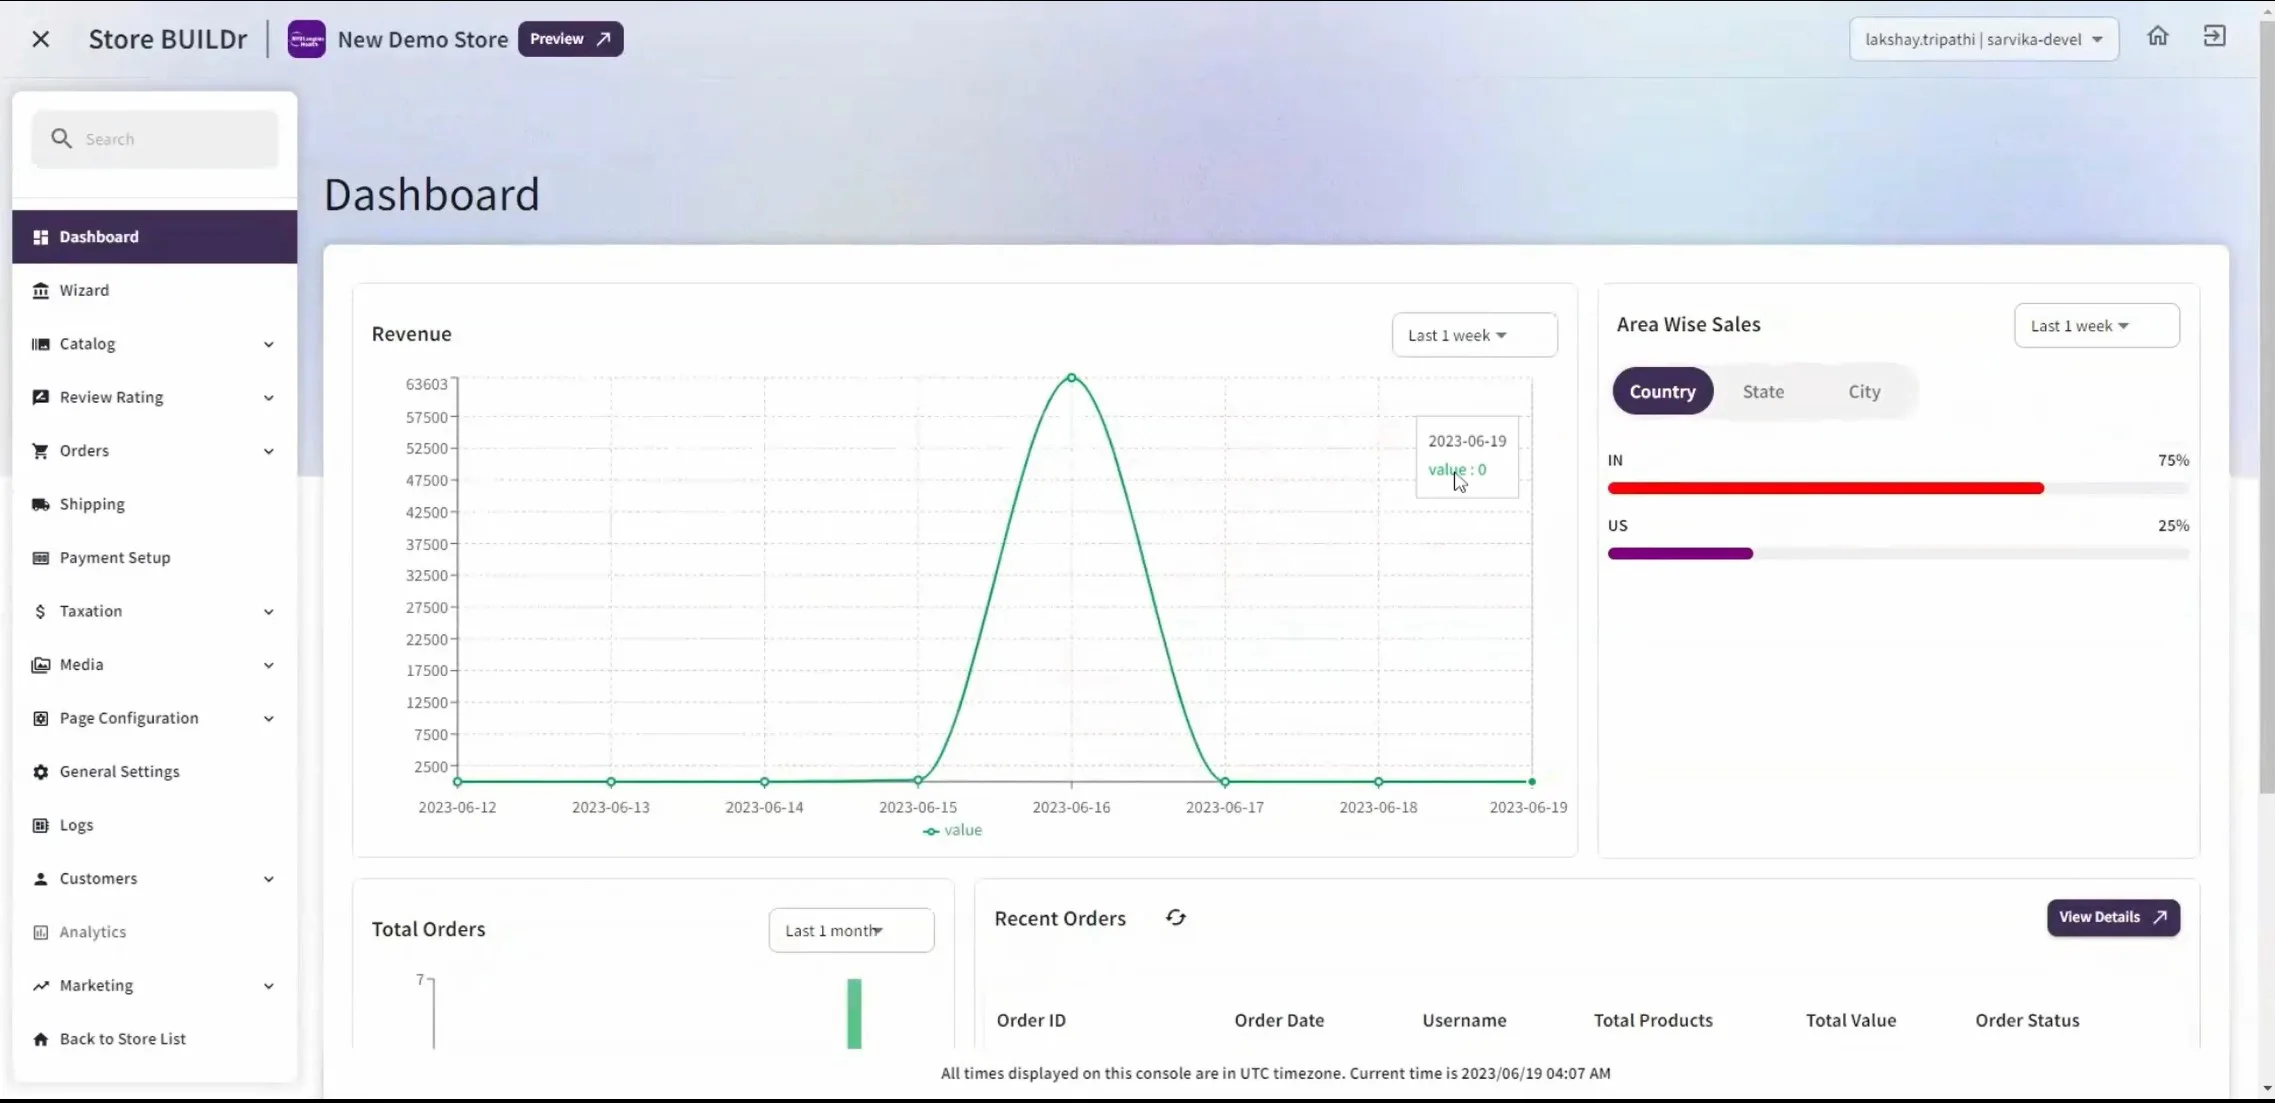Screen dimensions: 2275x1103
Task: Click the Catalog icon in sidebar
Action: click(40, 344)
